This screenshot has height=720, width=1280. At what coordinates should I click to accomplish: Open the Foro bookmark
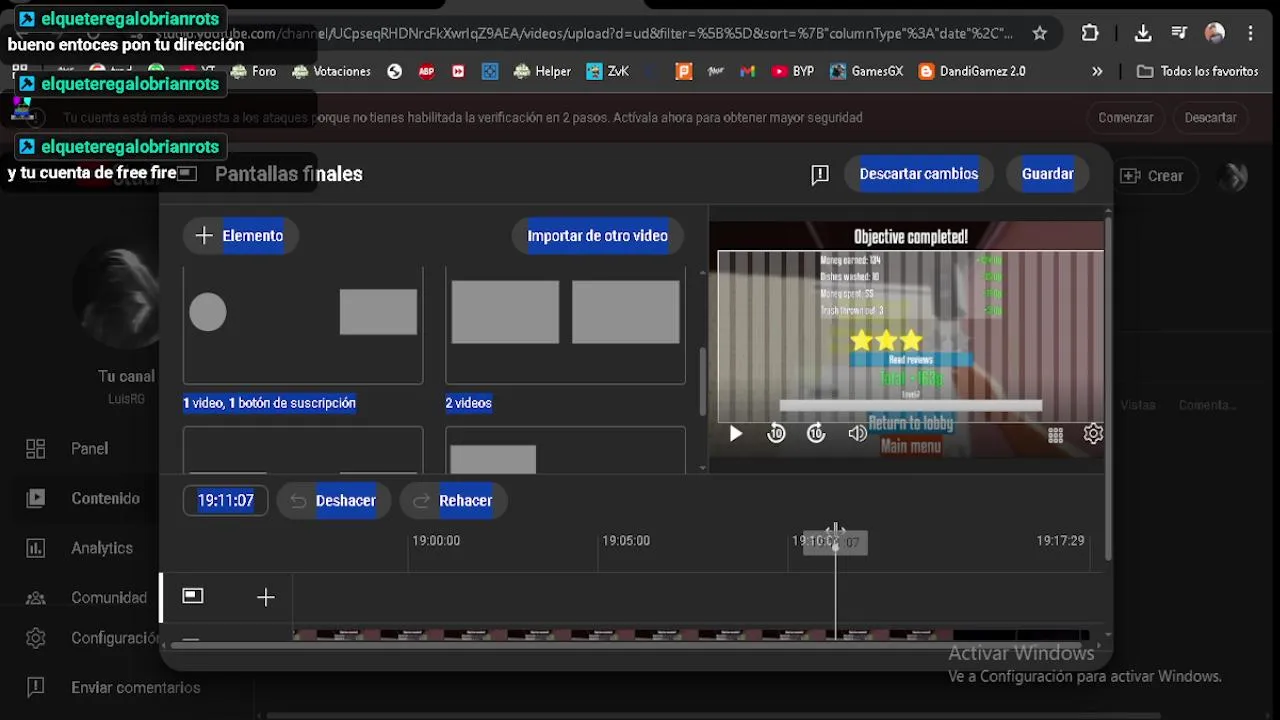tap(253, 71)
